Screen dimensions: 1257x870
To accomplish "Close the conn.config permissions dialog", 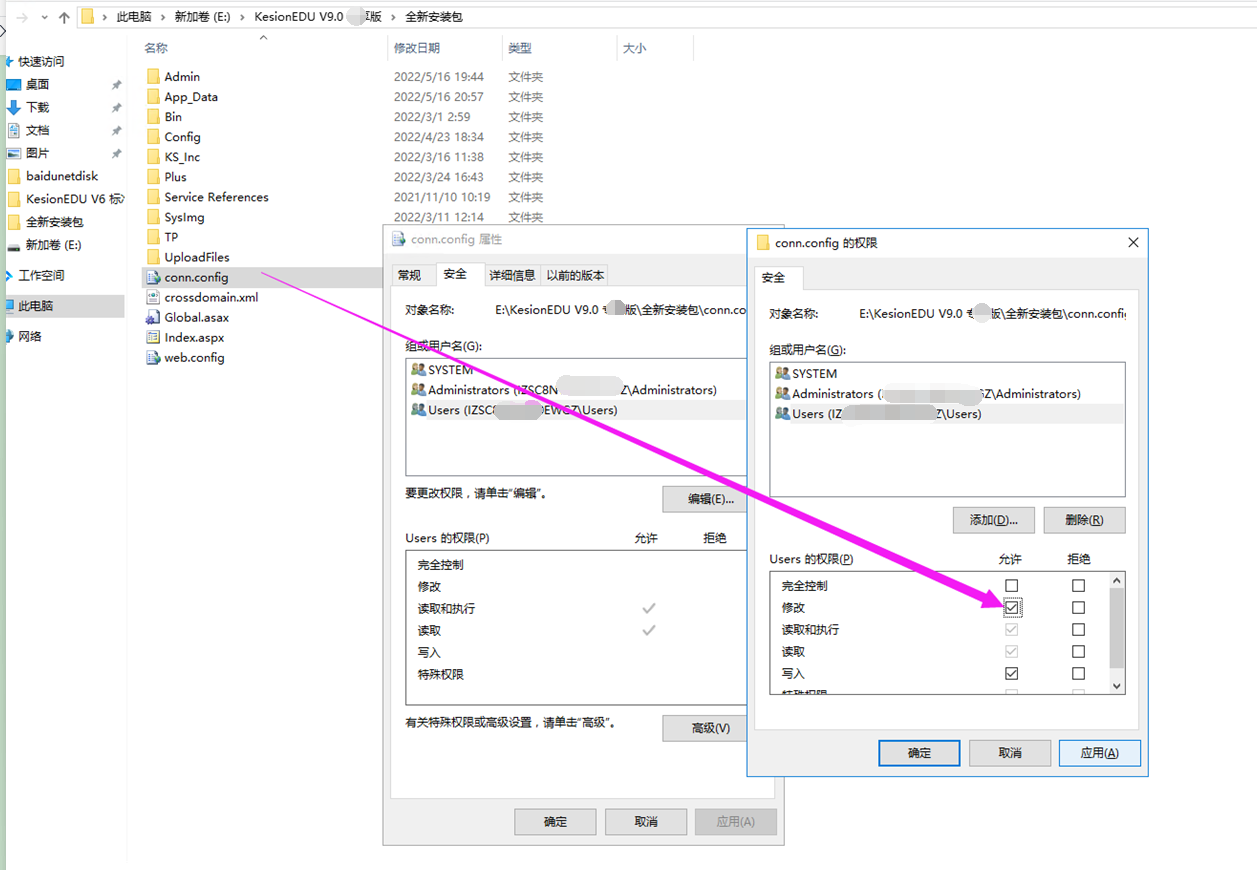I will [x=1133, y=242].
